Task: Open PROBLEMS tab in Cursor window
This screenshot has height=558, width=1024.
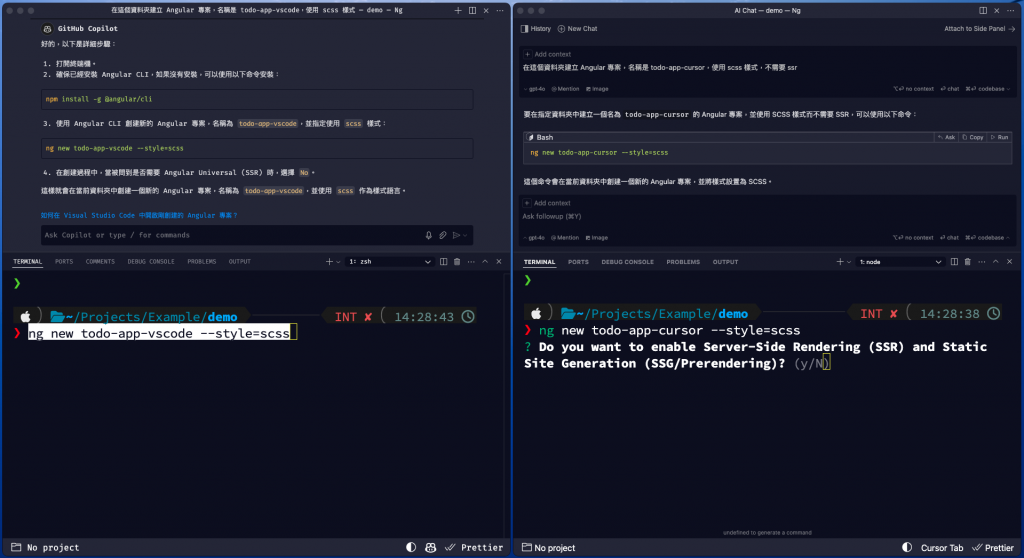Action: pos(683,262)
